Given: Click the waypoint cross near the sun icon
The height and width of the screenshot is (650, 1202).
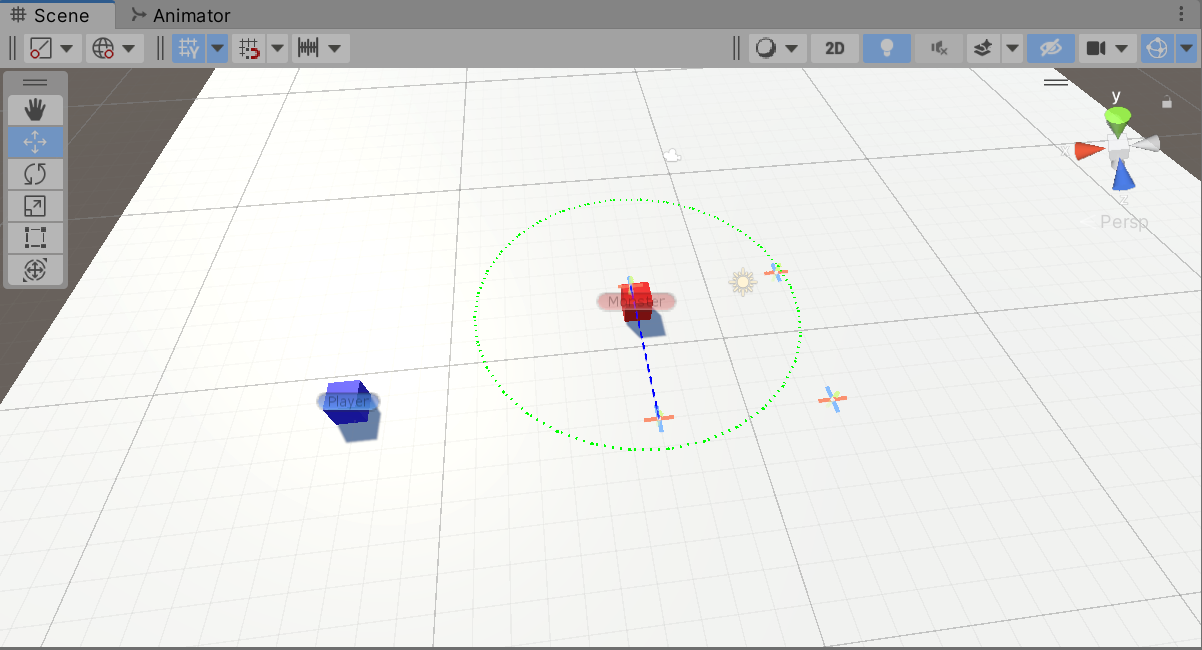Looking at the screenshot, I should (x=775, y=271).
